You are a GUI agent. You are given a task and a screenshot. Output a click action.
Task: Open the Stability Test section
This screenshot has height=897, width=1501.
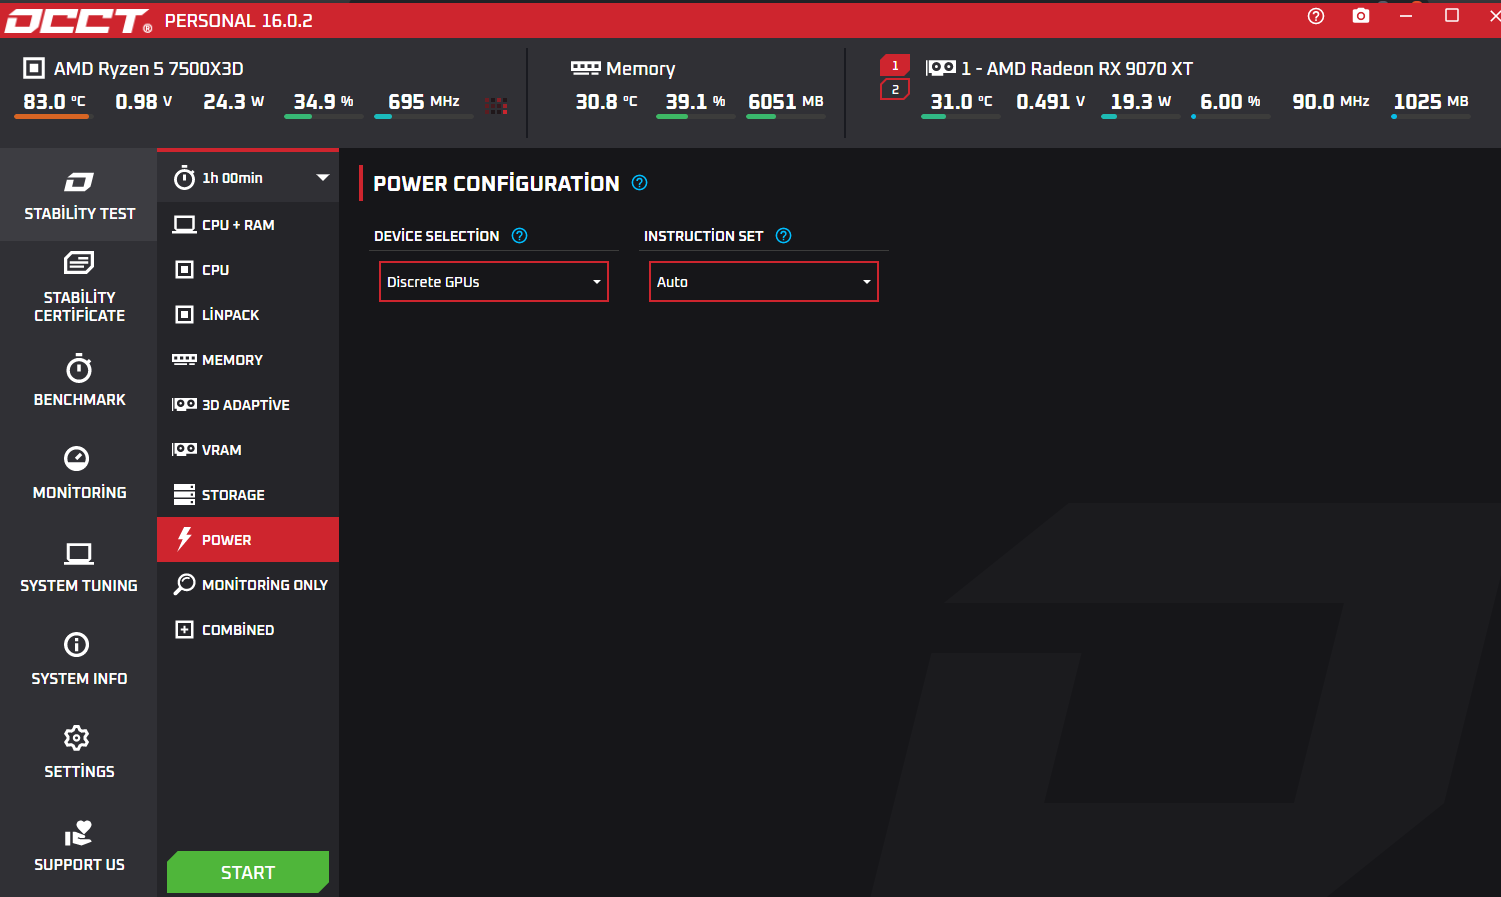[79, 195]
